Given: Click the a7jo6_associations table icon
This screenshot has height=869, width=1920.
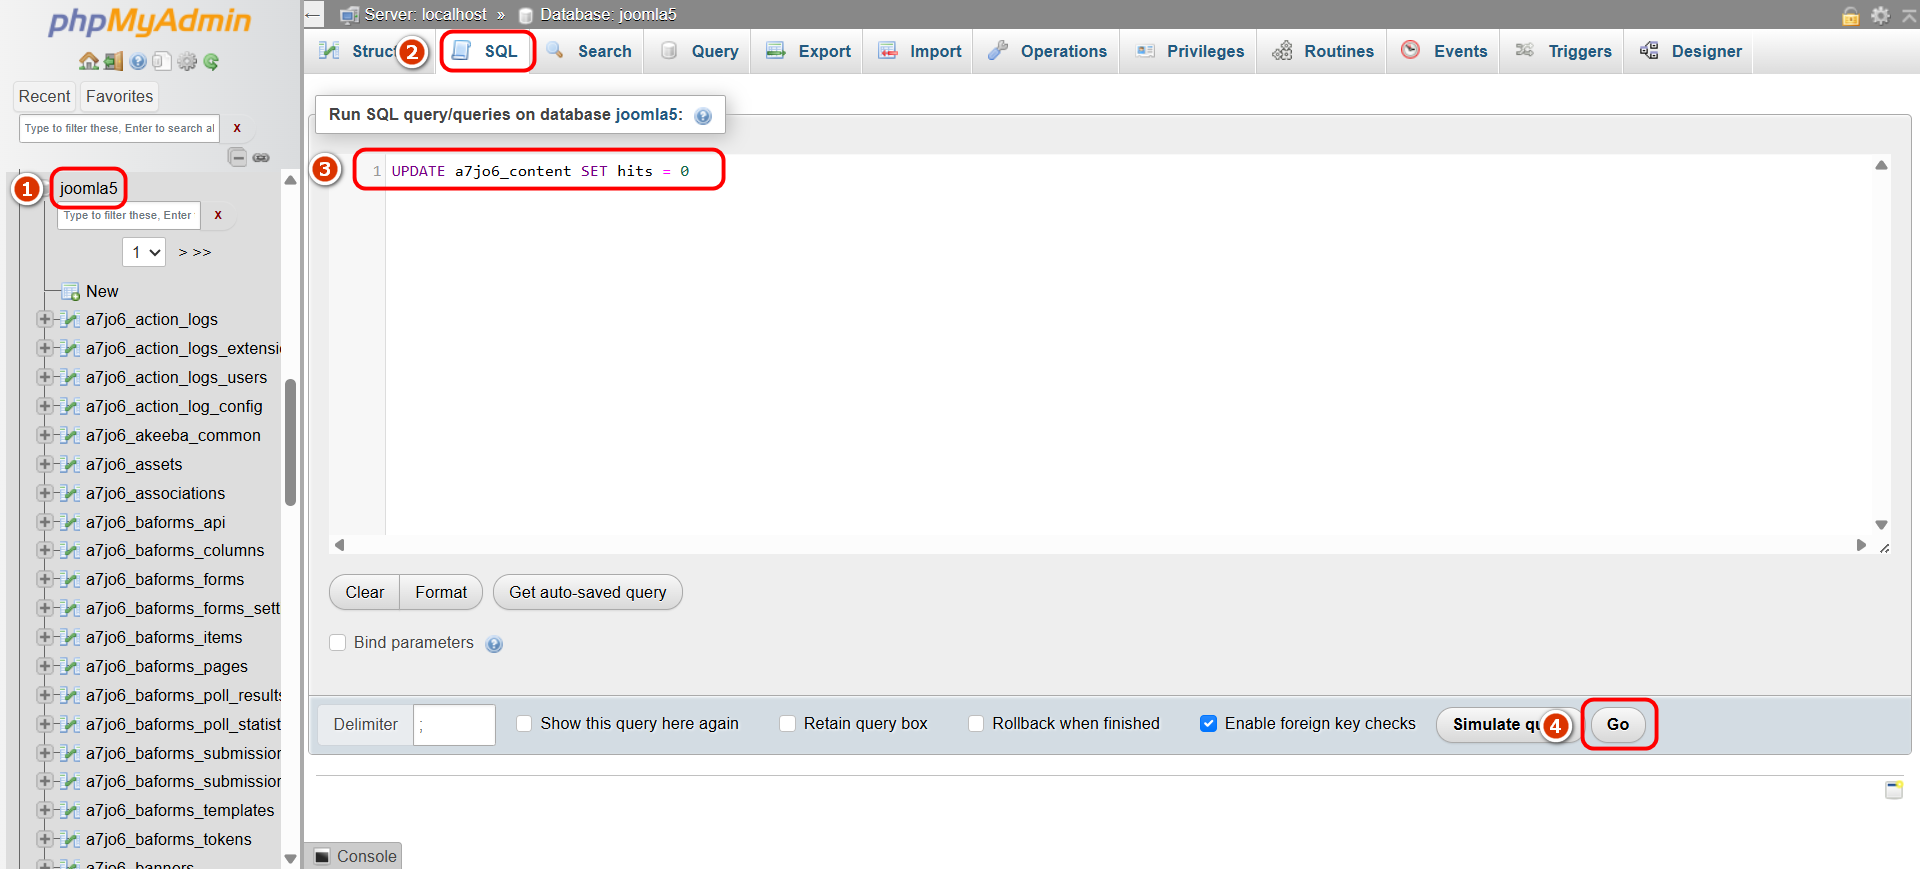Looking at the screenshot, I should point(70,493).
